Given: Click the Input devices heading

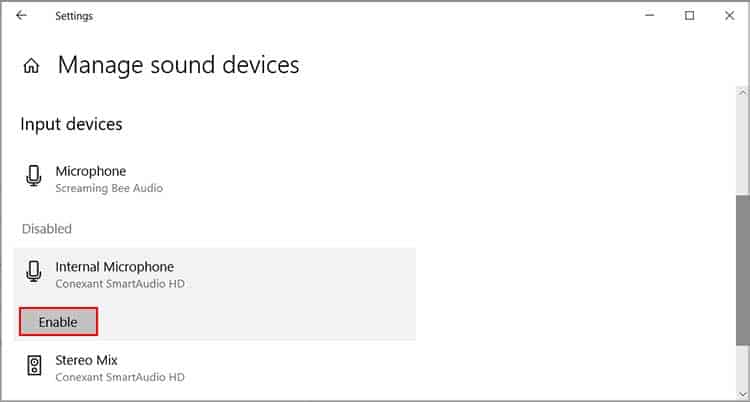Looking at the screenshot, I should pyautogui.click(x=71, y=124).
